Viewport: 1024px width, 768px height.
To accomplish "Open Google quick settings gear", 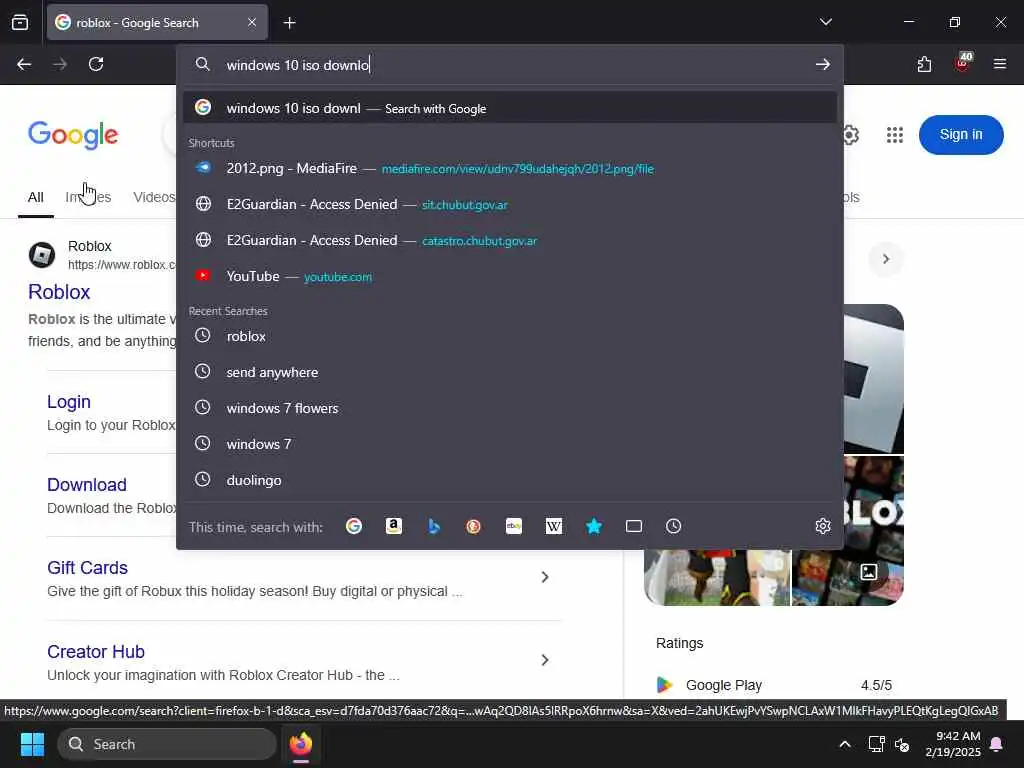I will pos(850,135).
